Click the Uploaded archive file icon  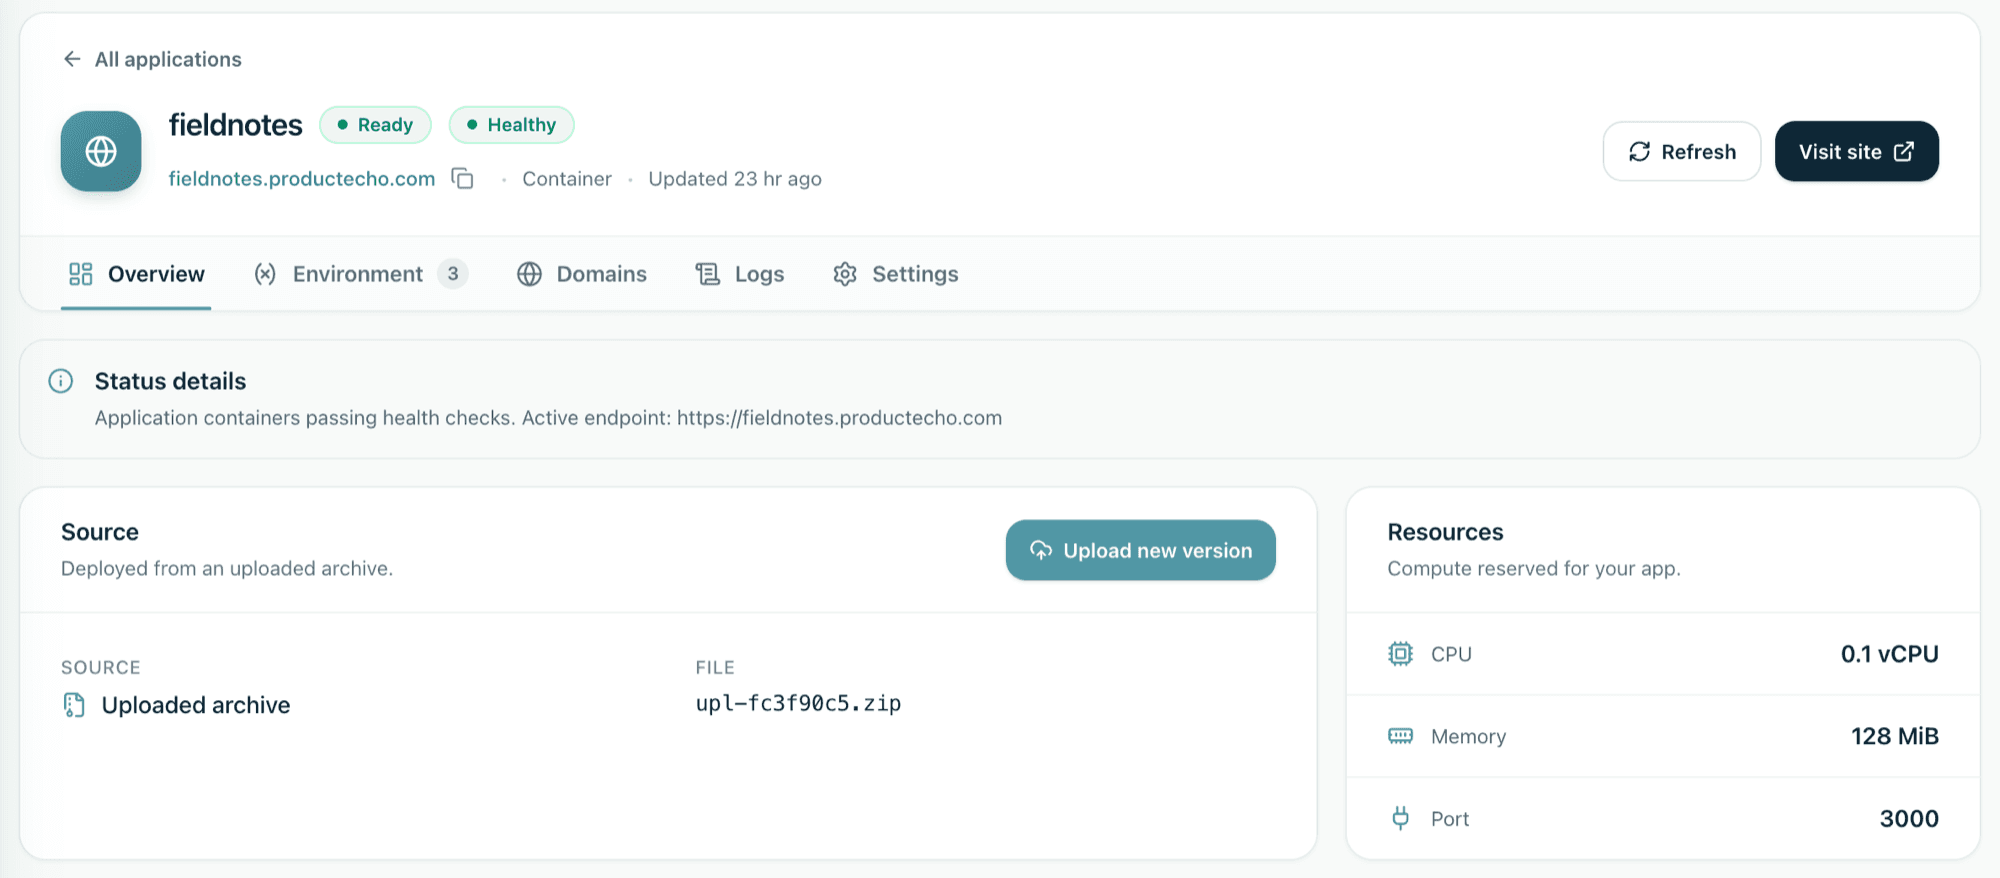point(74,705)
